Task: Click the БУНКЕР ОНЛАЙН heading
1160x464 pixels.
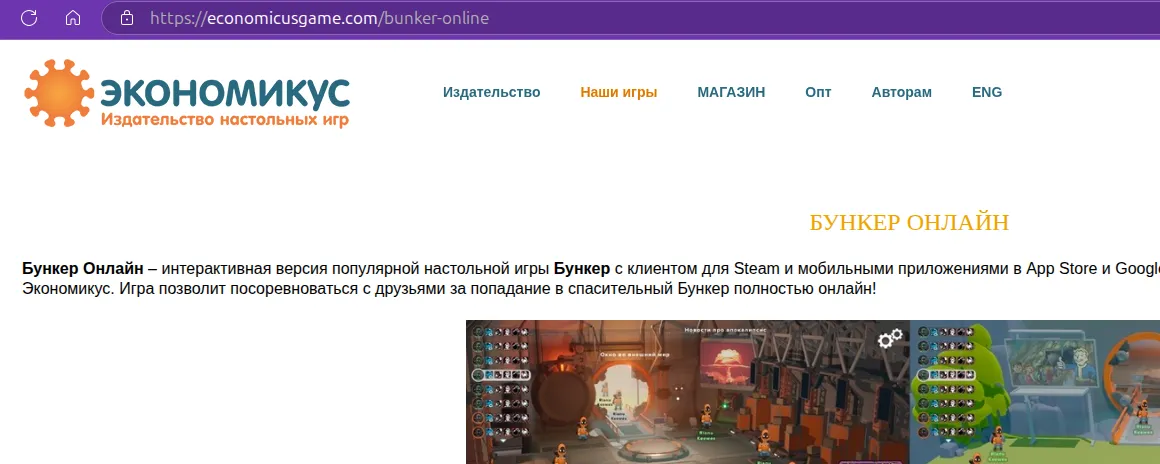Action: [x=909, y=223]
